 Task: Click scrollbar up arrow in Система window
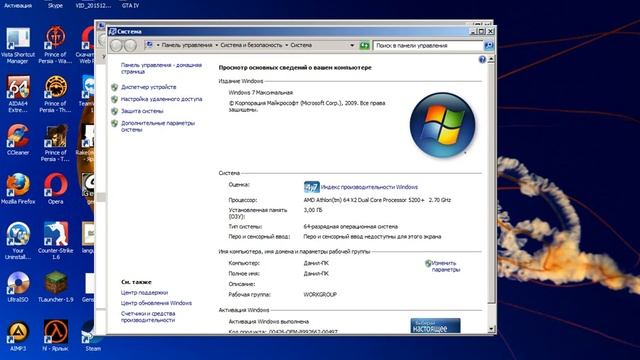[491, 60]
